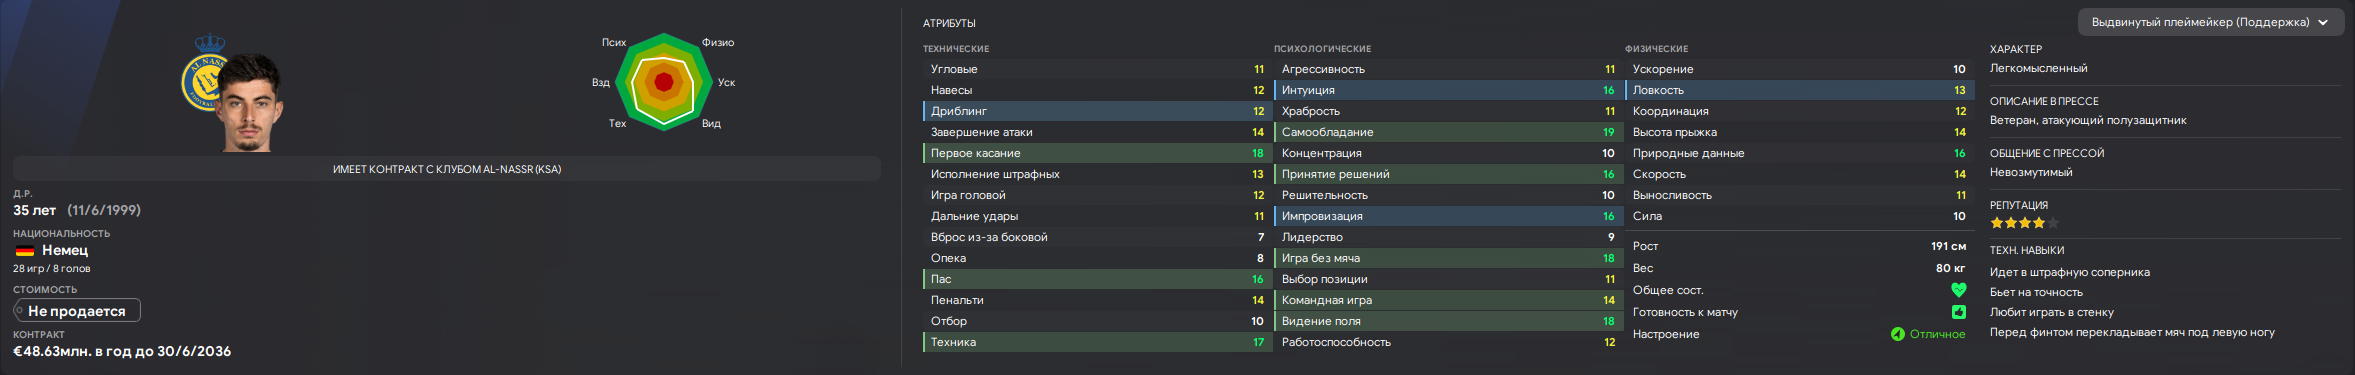
Task: Click the player's face portrait
Action: tap(249, 103)
